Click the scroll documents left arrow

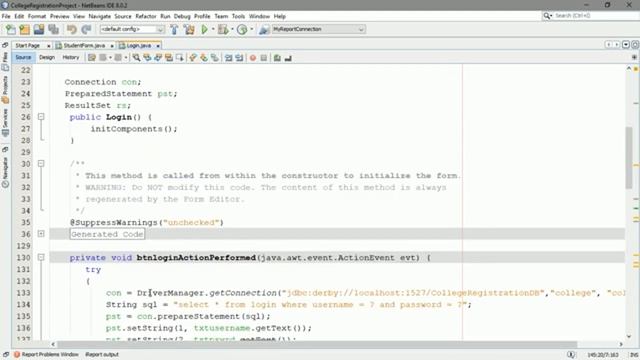click(x=609, y=45)
